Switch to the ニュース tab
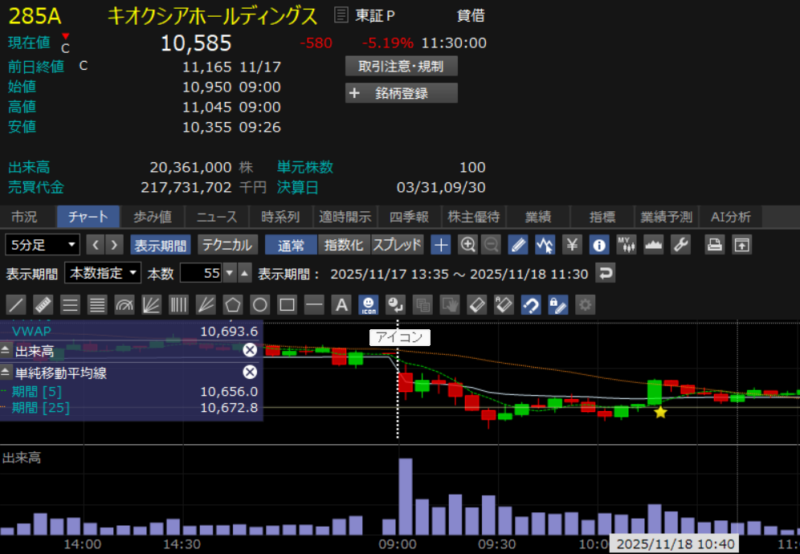 pyautogui.click(x=216, y=217)
